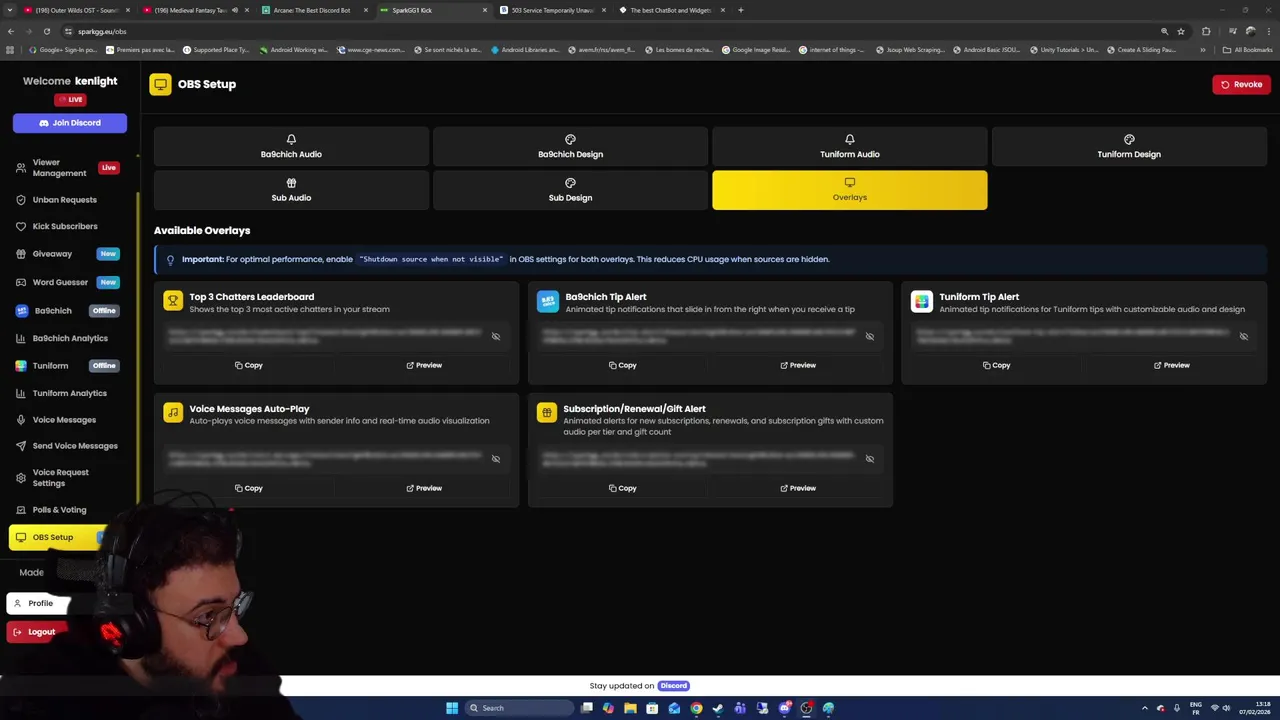Bookmark this page with star icon
The width and height of the screenshot is (1280, 720).
(1180, 31)
